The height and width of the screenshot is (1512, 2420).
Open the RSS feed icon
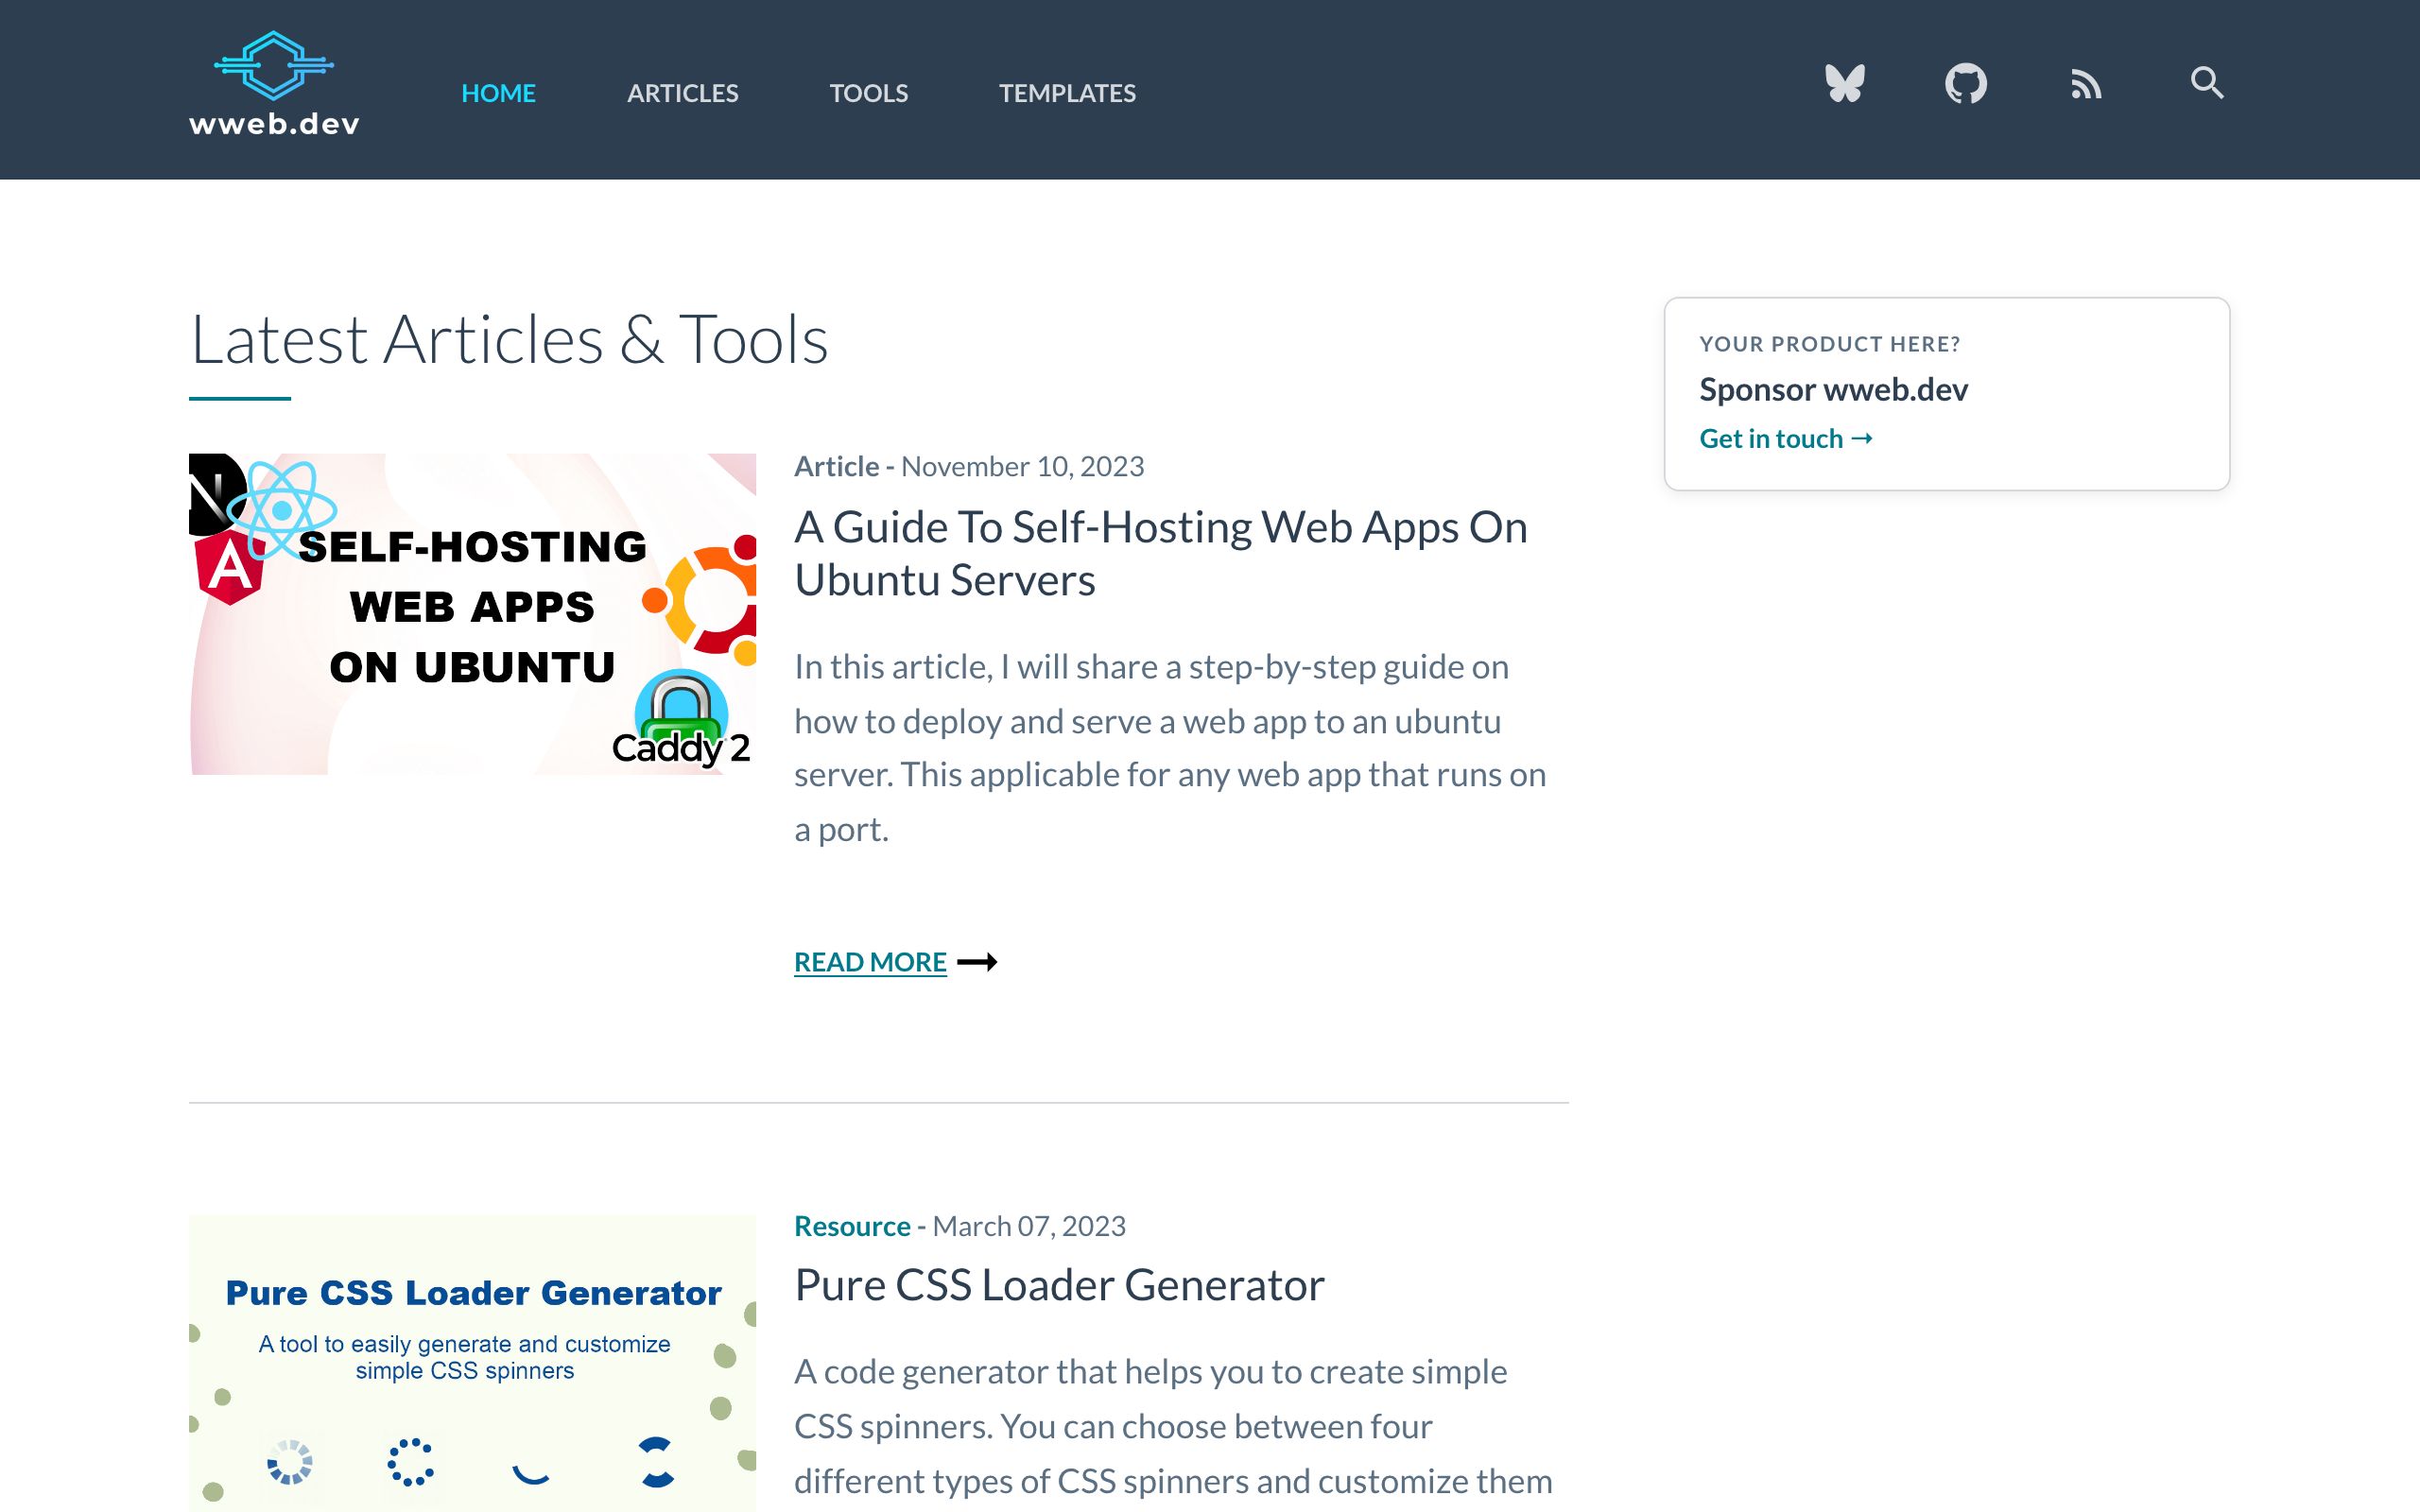click(2086, 84)
